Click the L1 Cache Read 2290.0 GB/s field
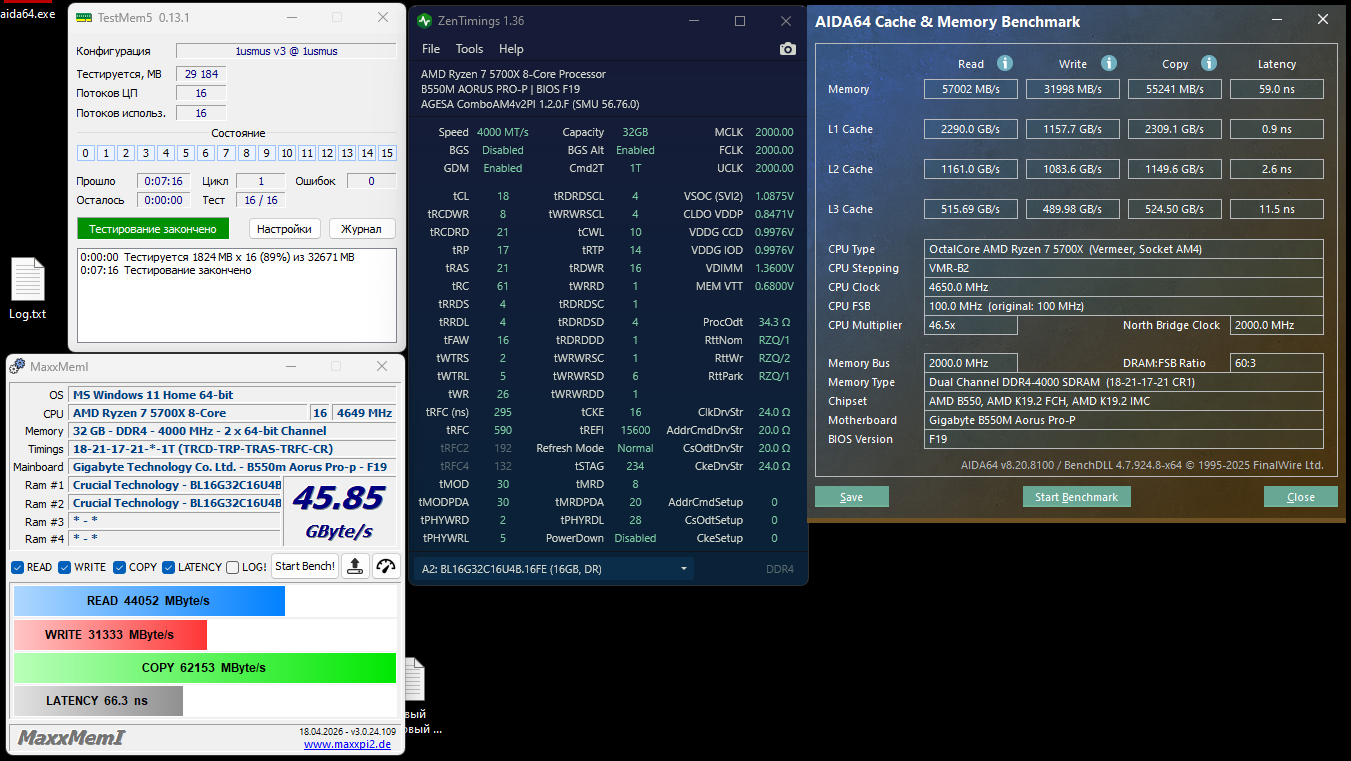 tap(970, 129)
